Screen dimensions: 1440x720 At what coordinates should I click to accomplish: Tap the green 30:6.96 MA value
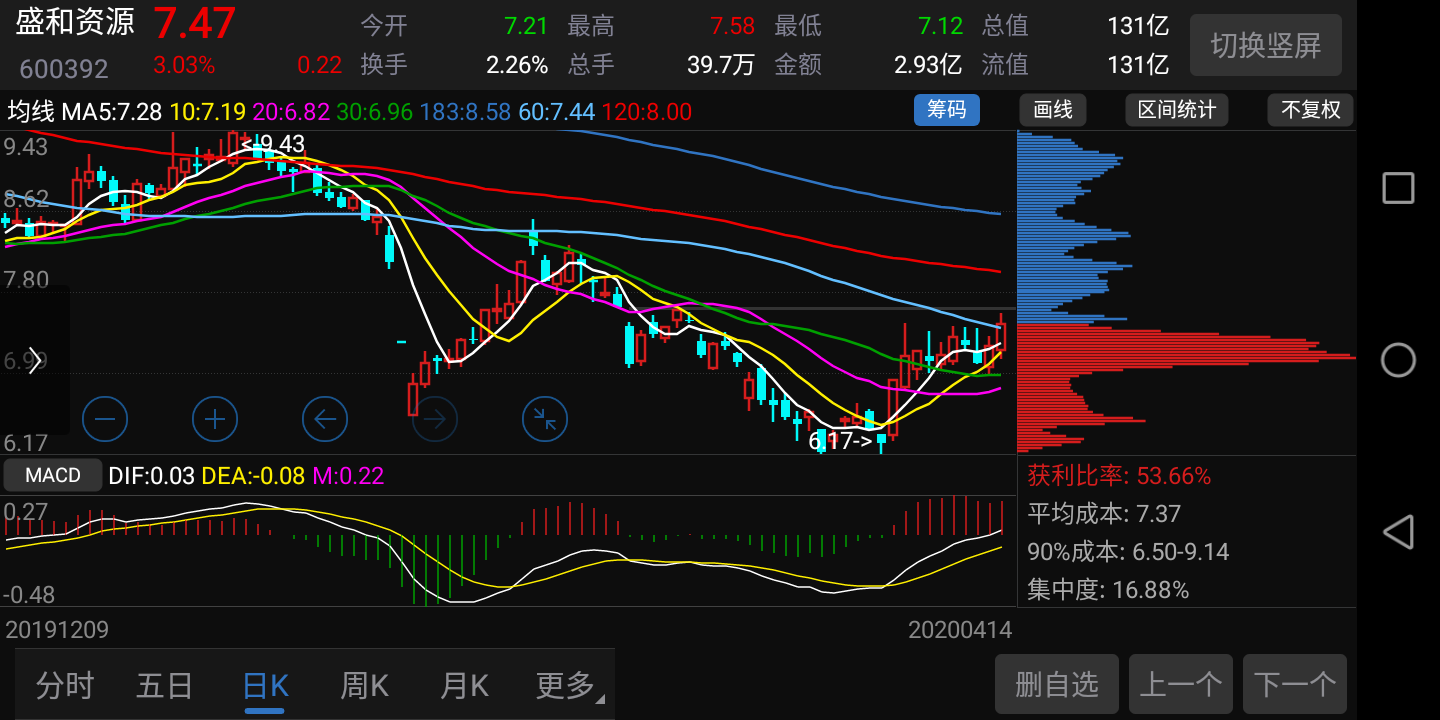(374, 111)
